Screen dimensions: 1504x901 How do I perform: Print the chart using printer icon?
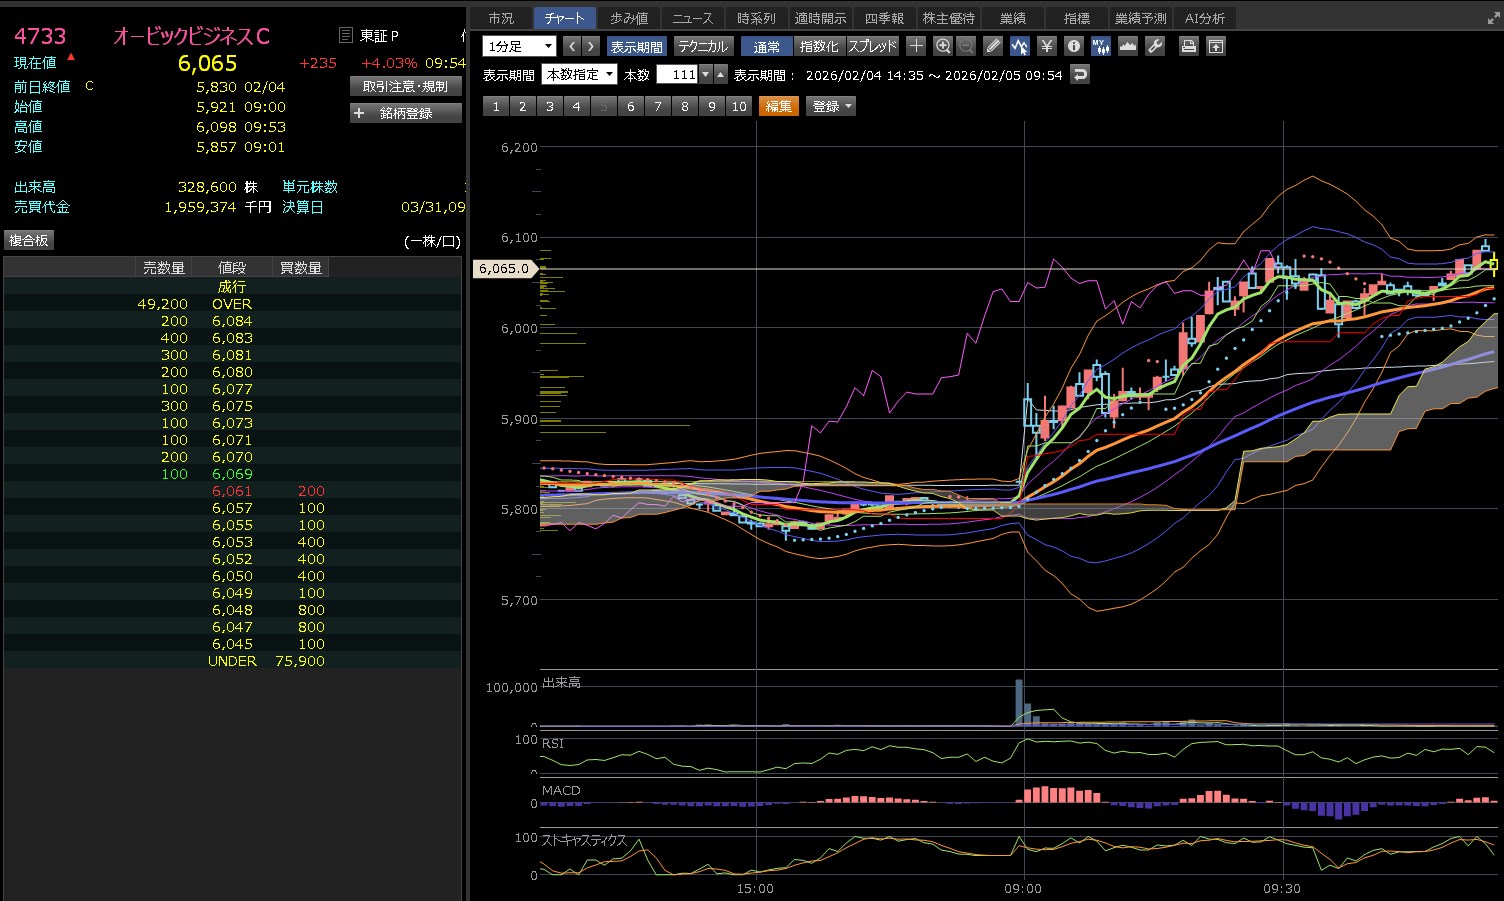[1188, 46]
